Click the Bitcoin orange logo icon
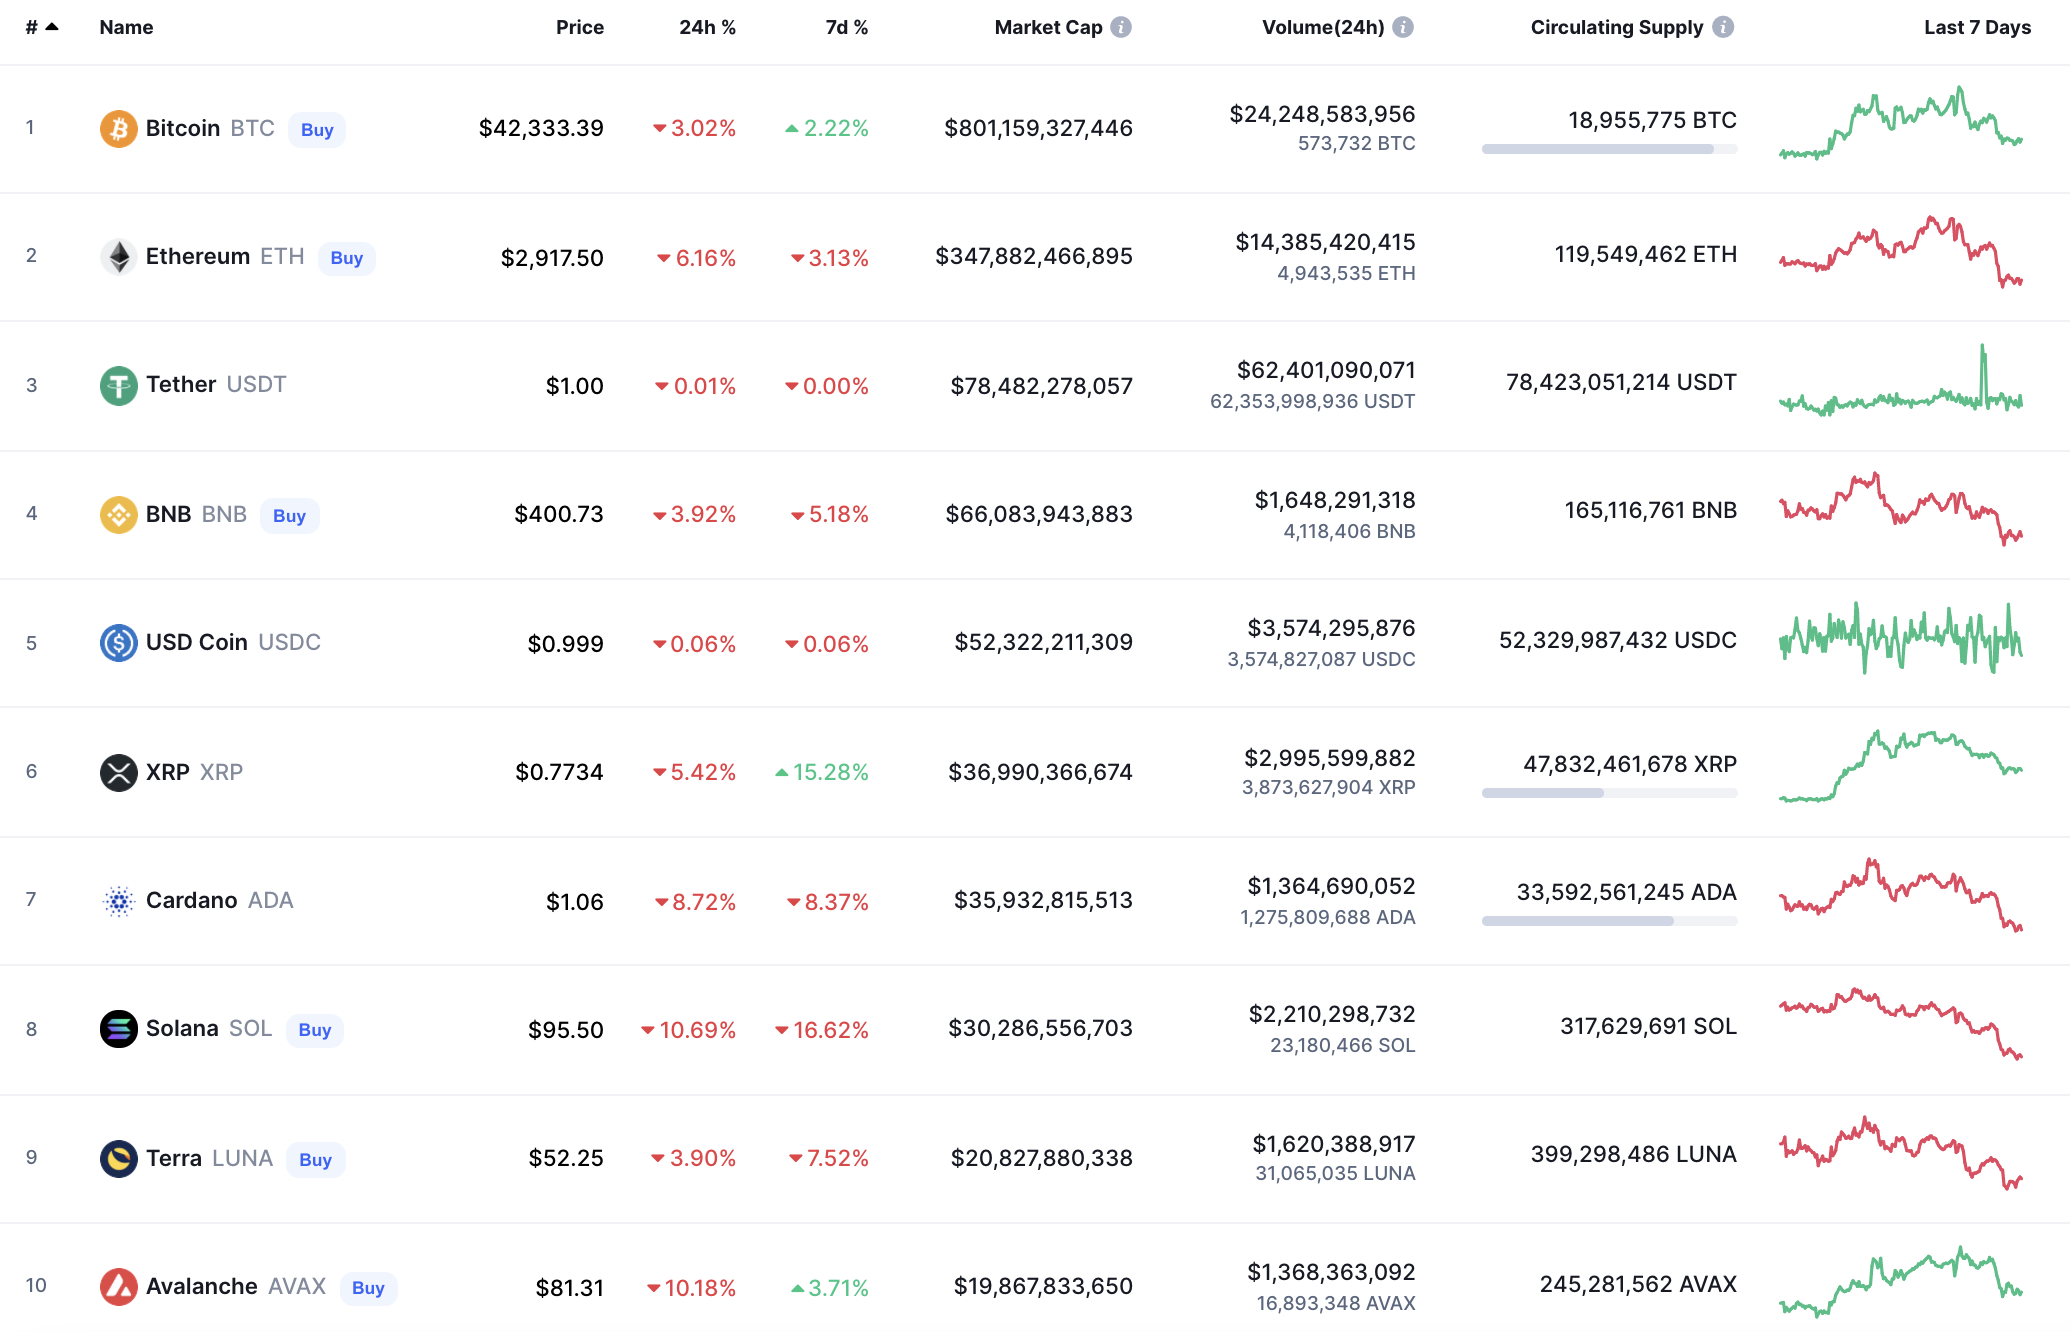The image size is (2070, 1332). click(118, 129)
